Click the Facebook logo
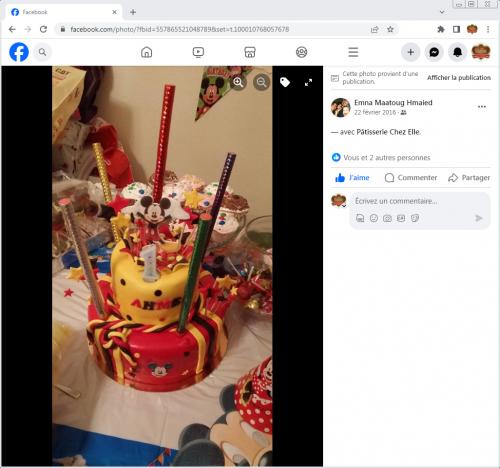The width and height of the screenshot is (500, 468). tap(19, 52)
